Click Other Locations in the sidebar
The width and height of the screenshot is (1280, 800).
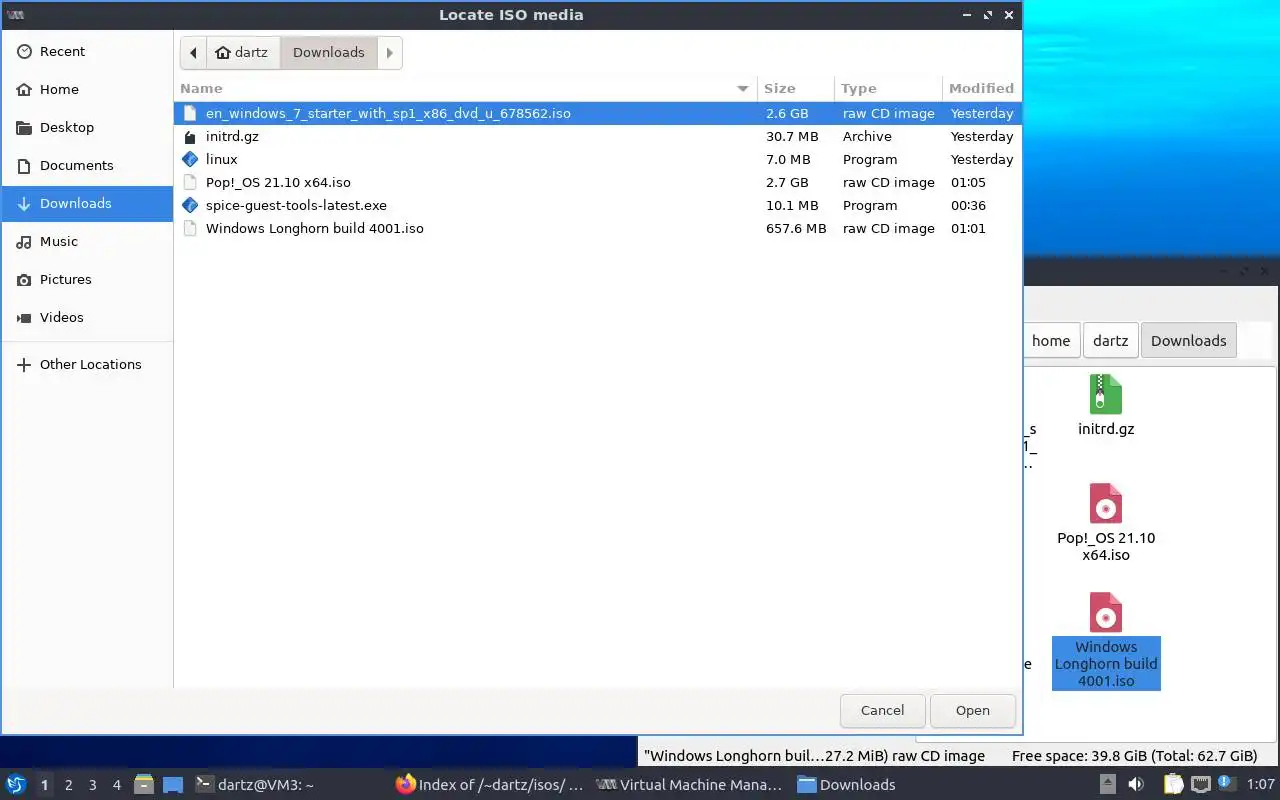87,364
